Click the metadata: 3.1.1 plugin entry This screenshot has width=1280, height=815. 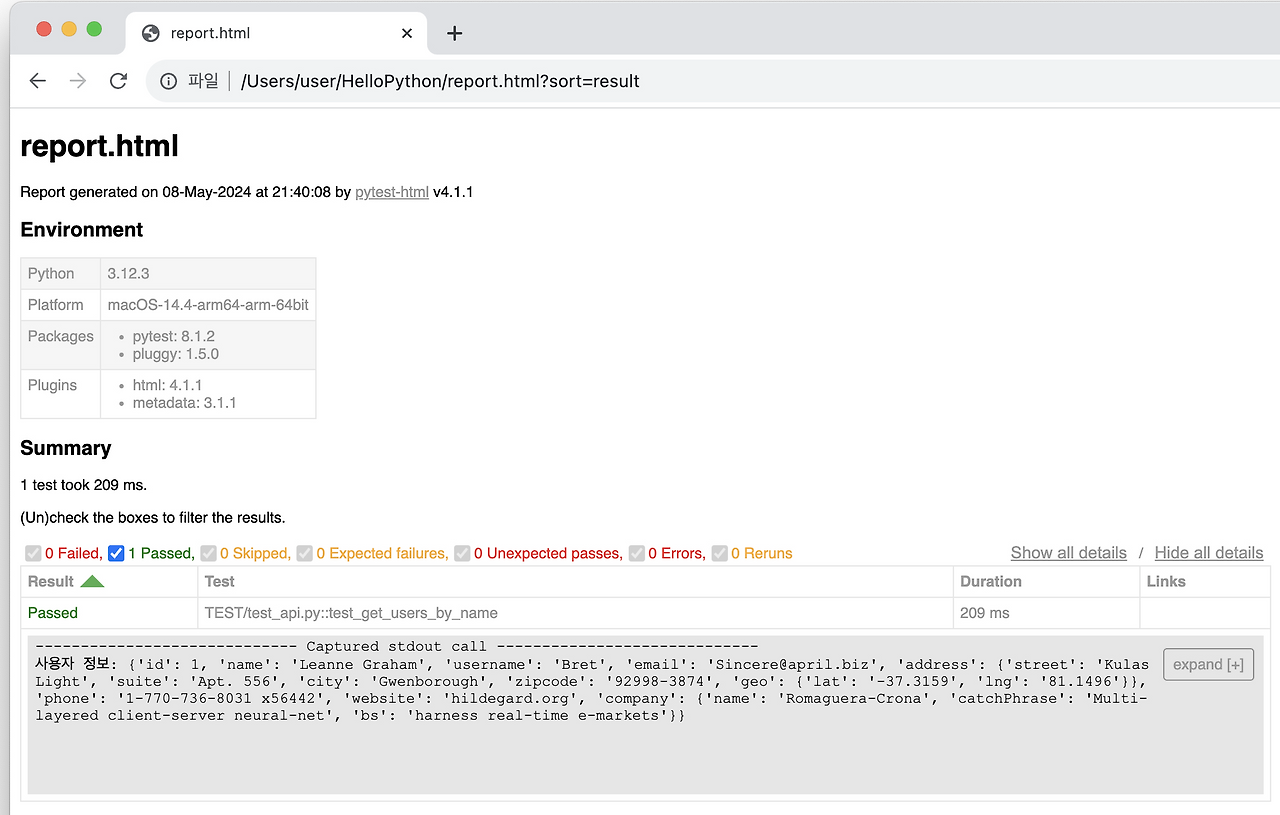click(185, 403)
